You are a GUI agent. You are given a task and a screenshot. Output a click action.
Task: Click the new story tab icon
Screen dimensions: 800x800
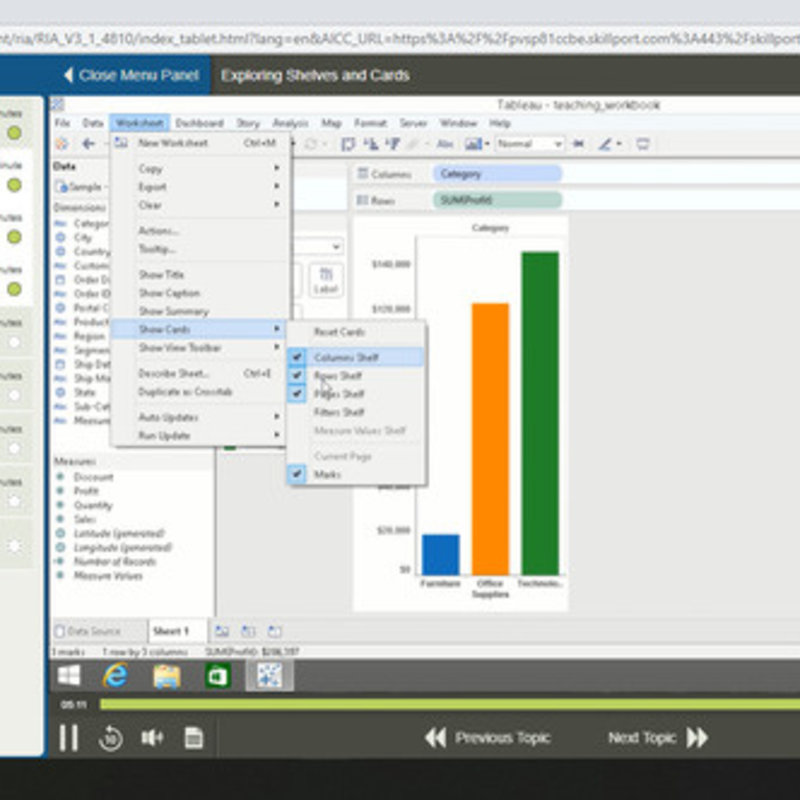pyautogui.click(x=274, y=631)
